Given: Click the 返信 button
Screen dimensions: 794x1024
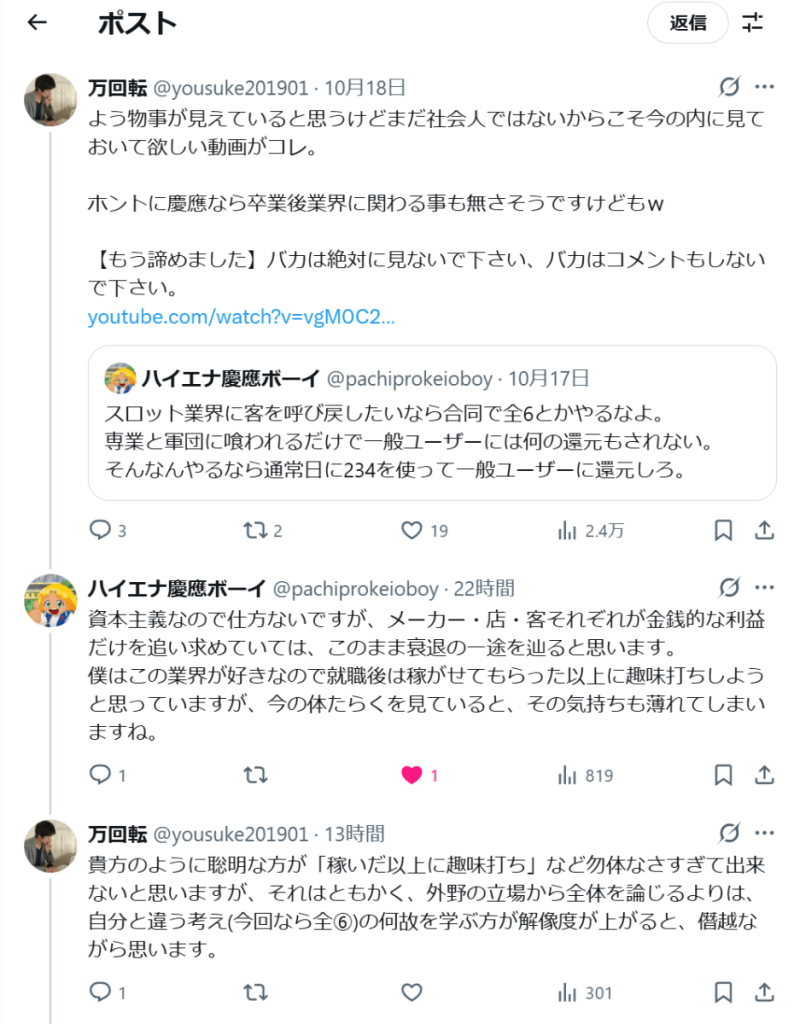Looking at the screenshot, I should tap(688, 23).
